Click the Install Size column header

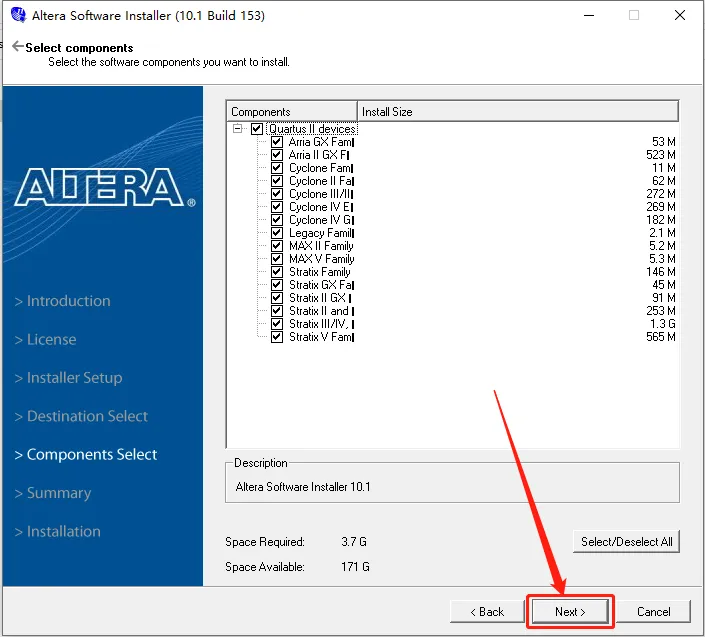tap(518, 111)
